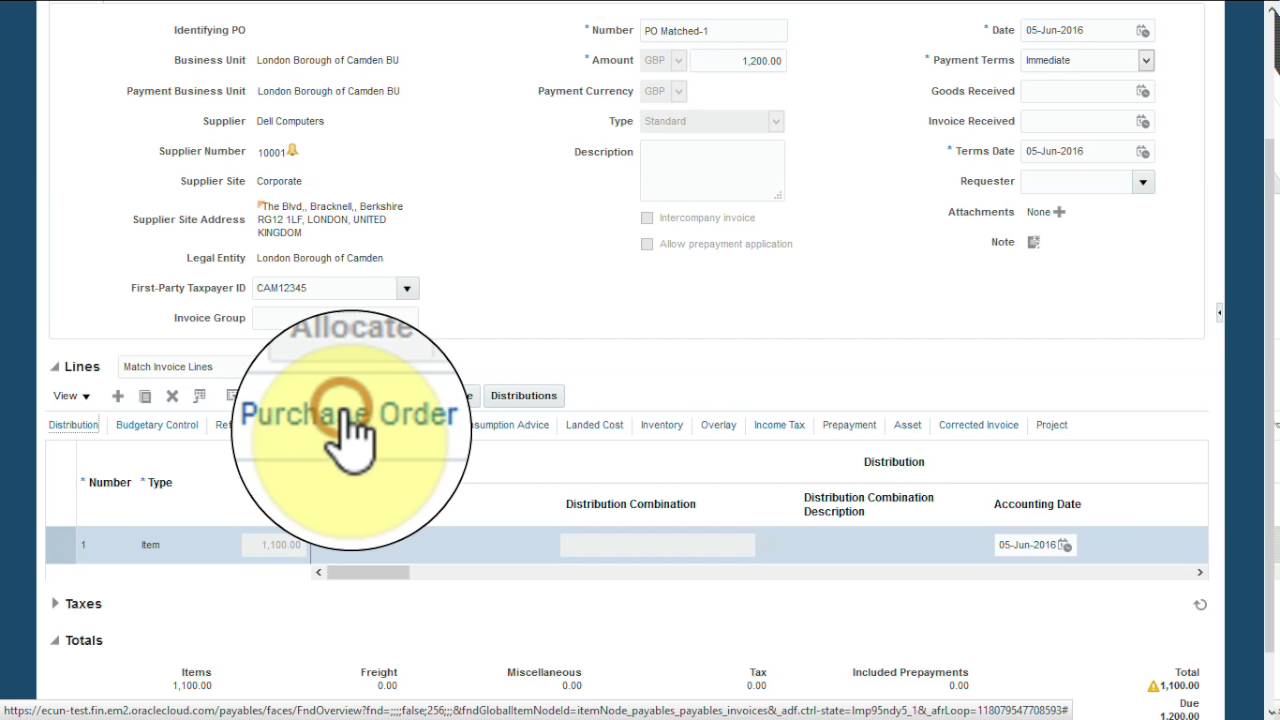The image size is (1280, 720).
Task: Add an attachment with the plus icon
Action: 1059,212
